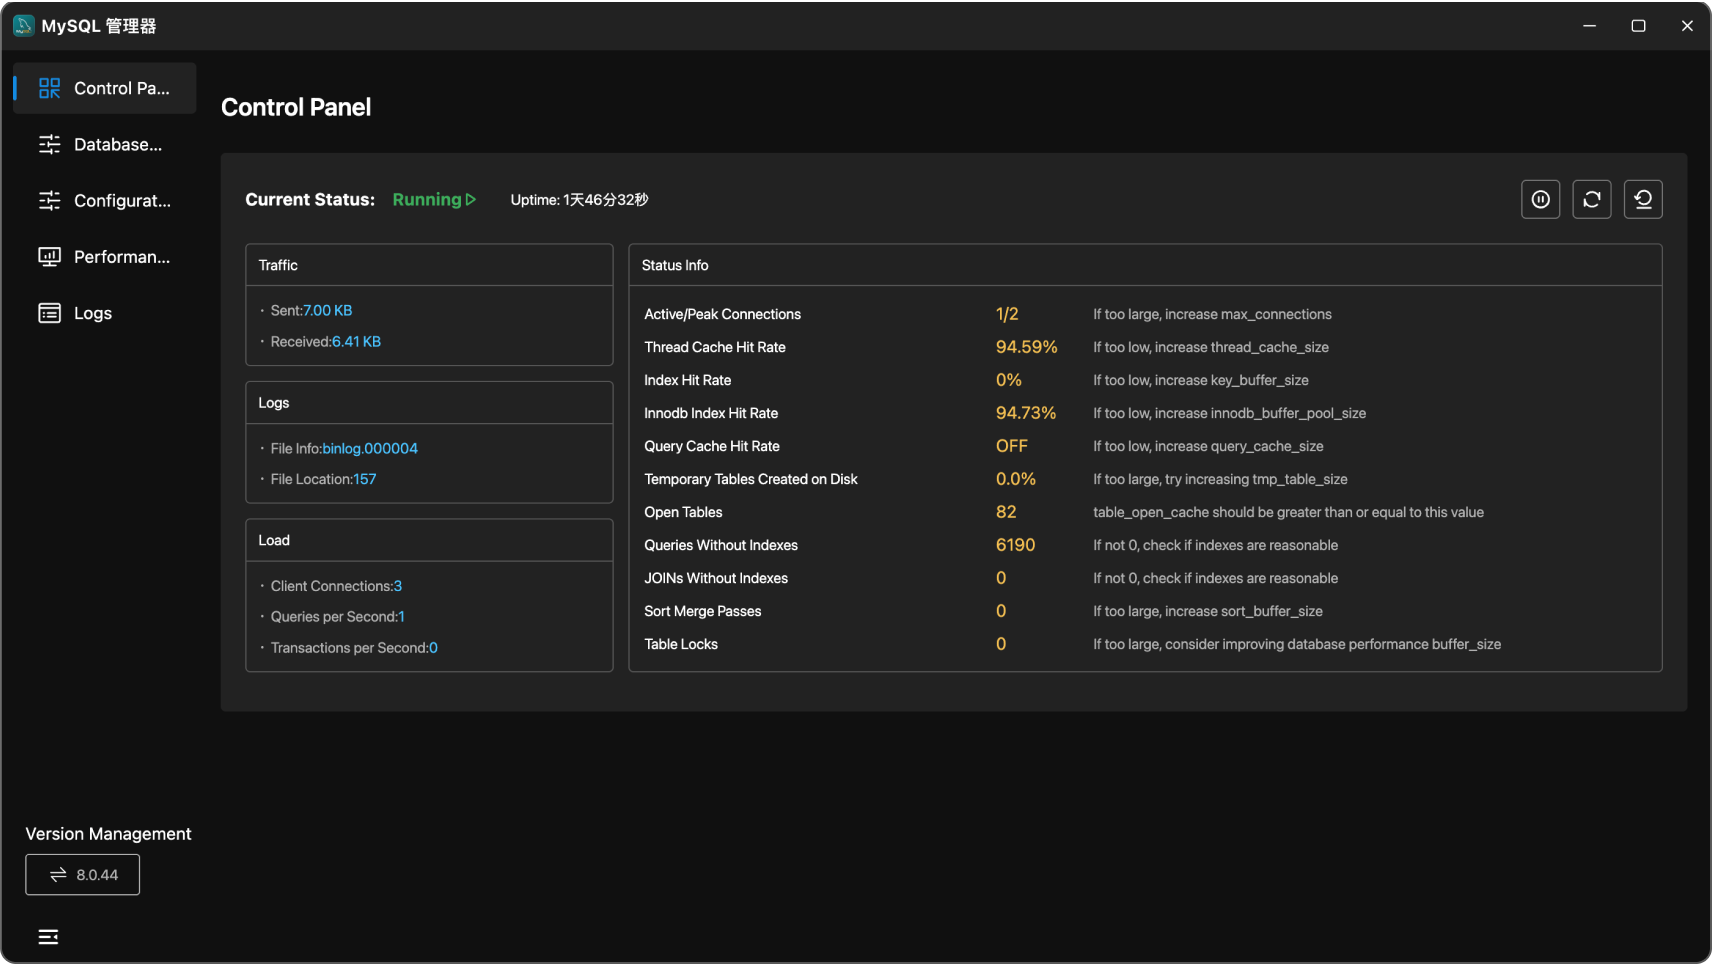
Task: Click the Sent traffic value 7.00 KB
Action: 327,311
